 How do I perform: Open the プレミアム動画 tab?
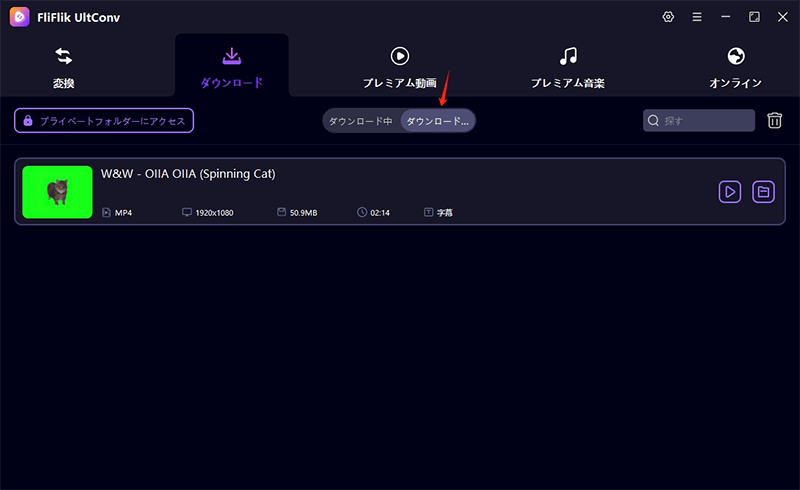click(x=399, y=66)
